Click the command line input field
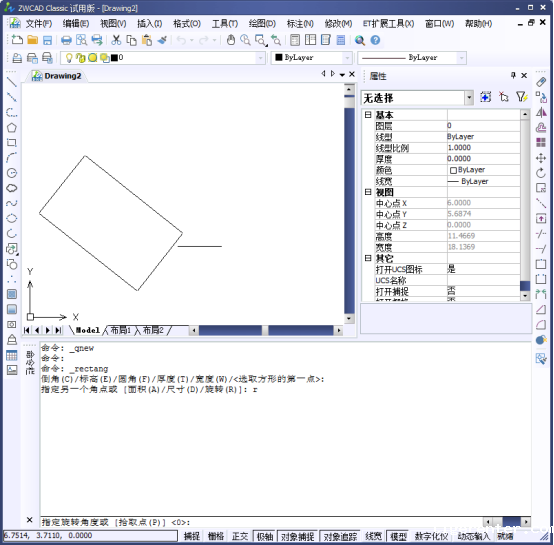Image resolution: width=554 pixels, height=545 pixels. [x=261, y=522]
